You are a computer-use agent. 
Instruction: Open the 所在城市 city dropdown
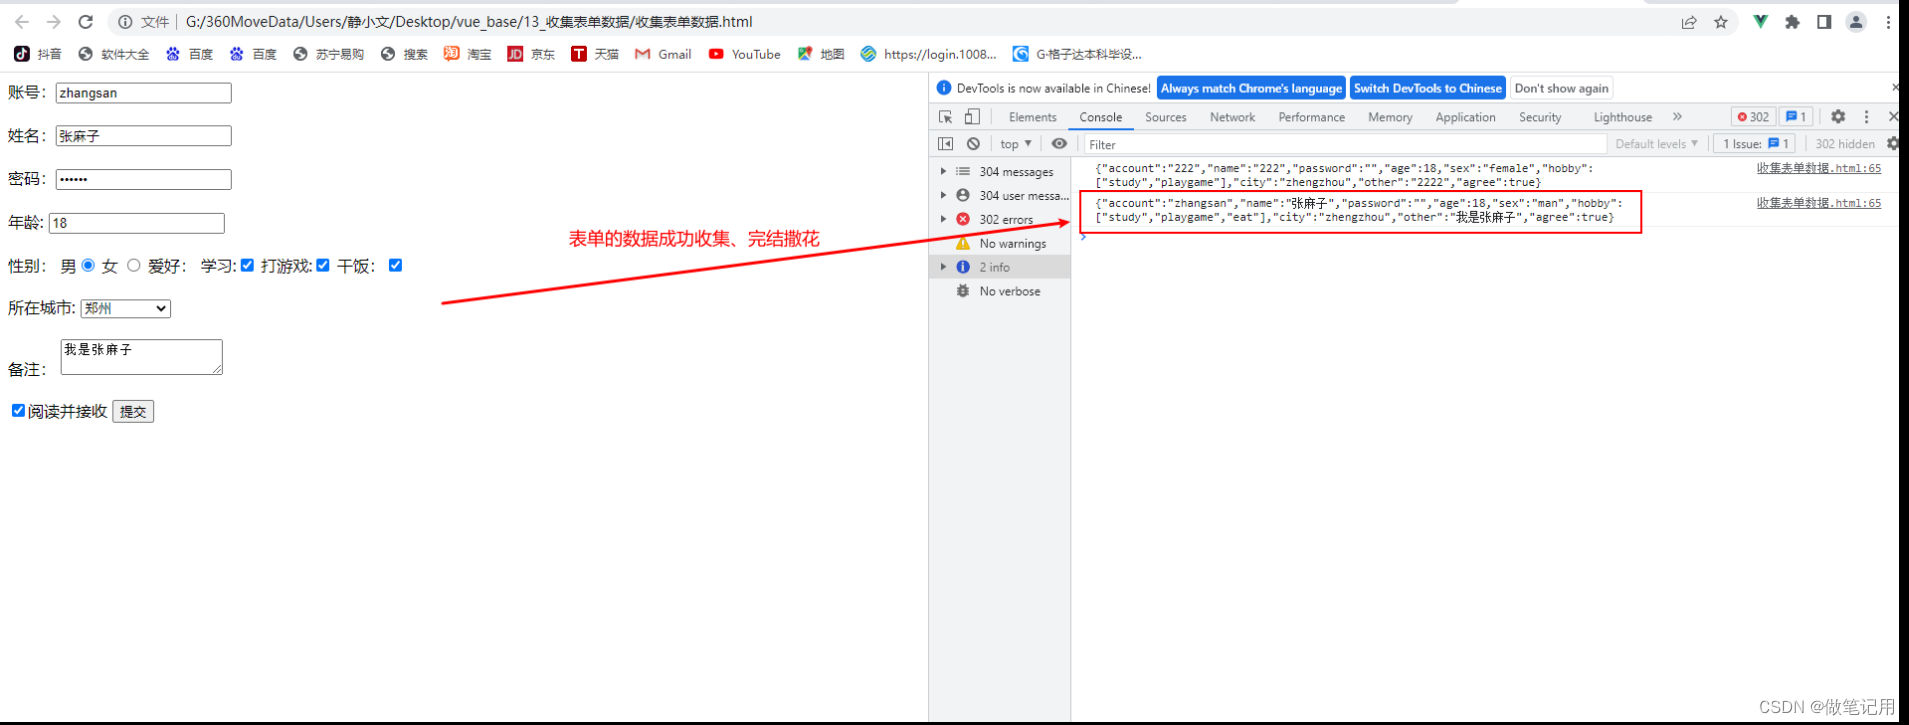tap(125, 308)
